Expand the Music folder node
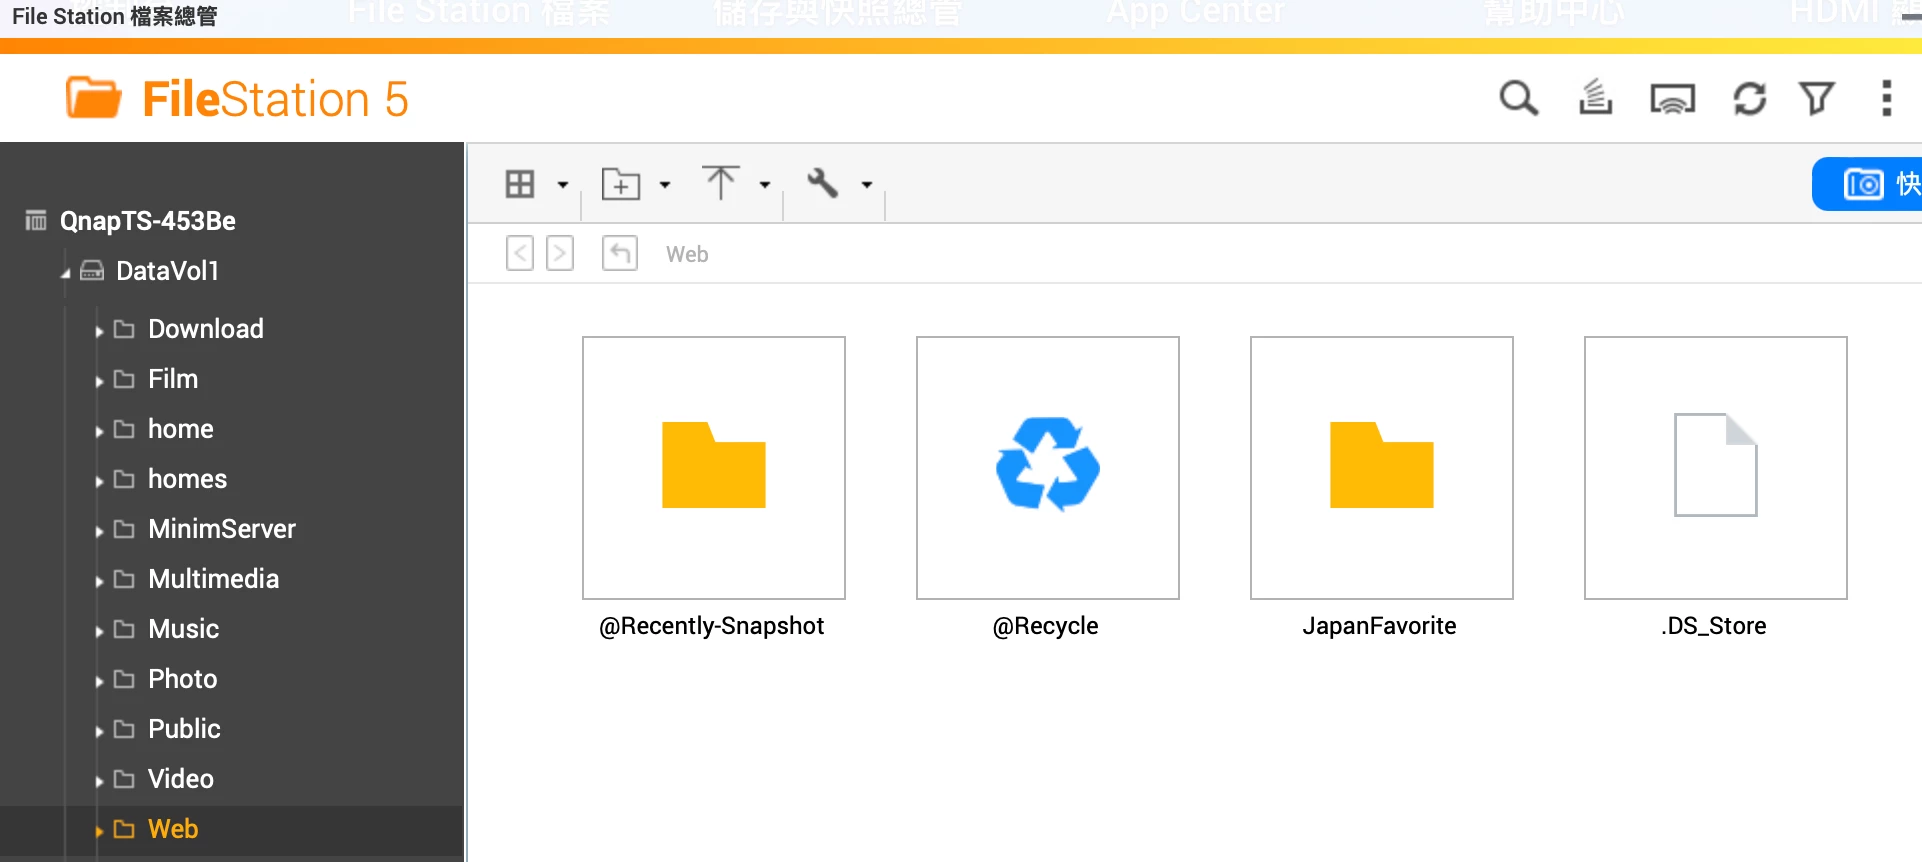Image resolution: width=1922 pixels, height=862 pixels. (99, 631)
